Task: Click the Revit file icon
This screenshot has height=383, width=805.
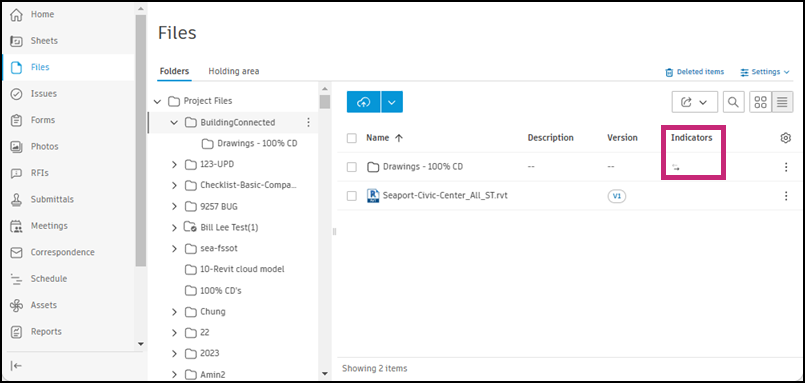Action: [x=373, y=196]
